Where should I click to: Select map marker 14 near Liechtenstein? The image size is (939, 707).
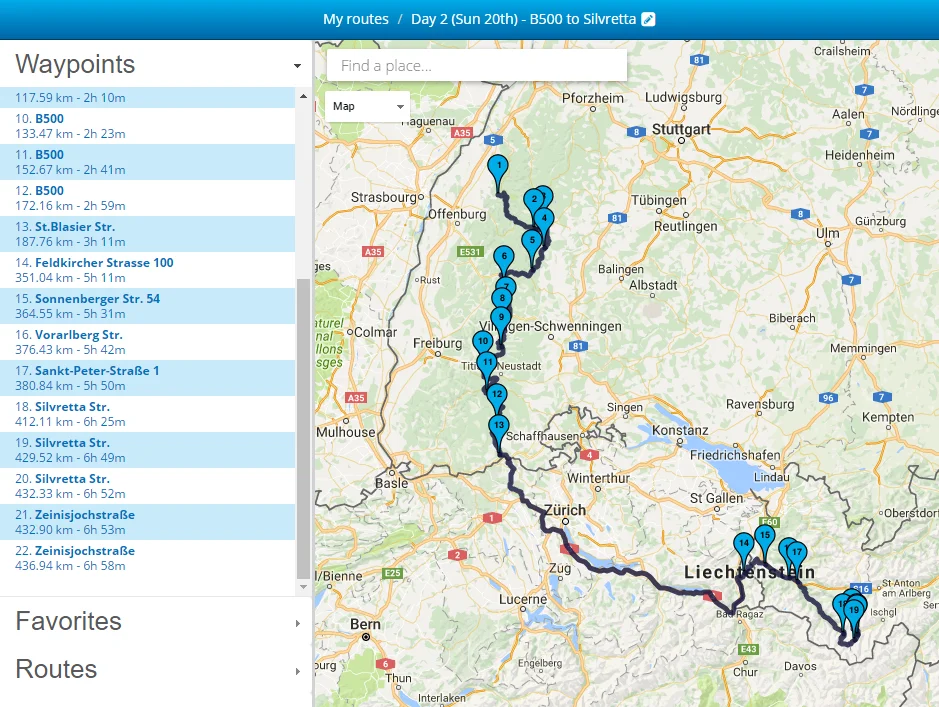coord(744,545)
